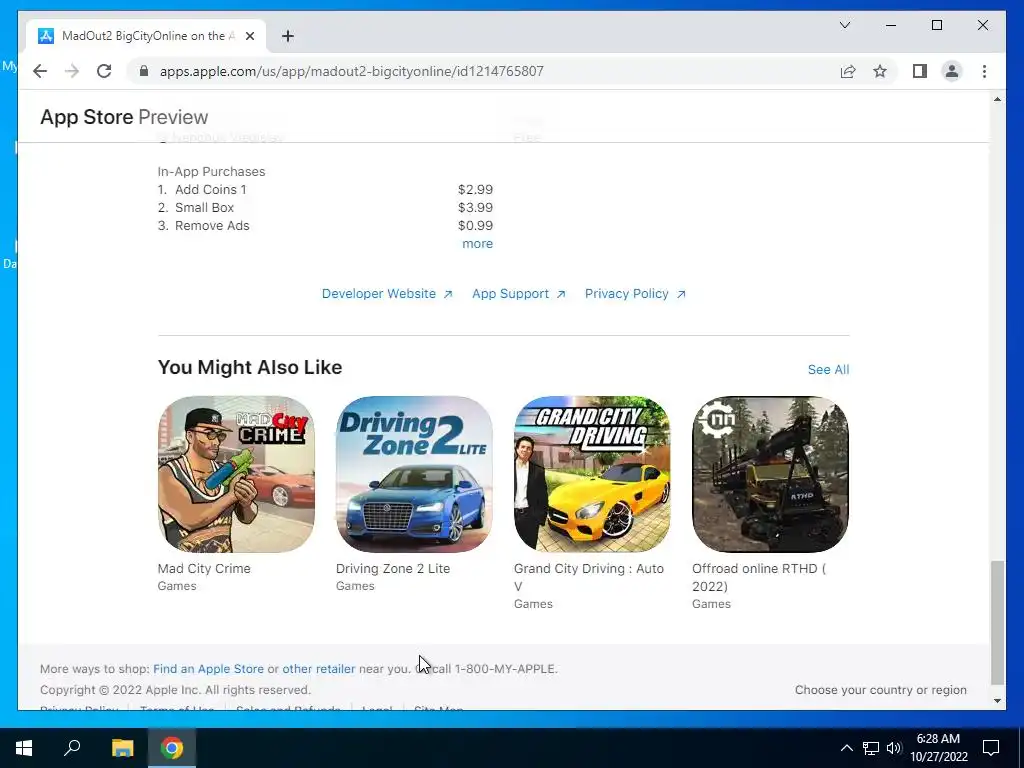Open the Chrome profile avatar menu

pos(952,71)
